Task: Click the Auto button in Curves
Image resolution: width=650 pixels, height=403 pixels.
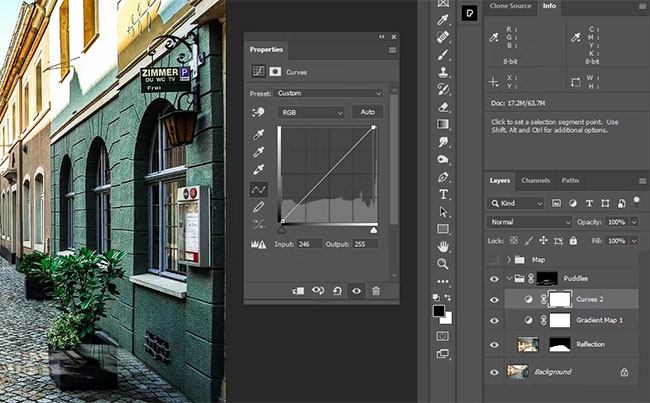Action: (x=367, y=112)
